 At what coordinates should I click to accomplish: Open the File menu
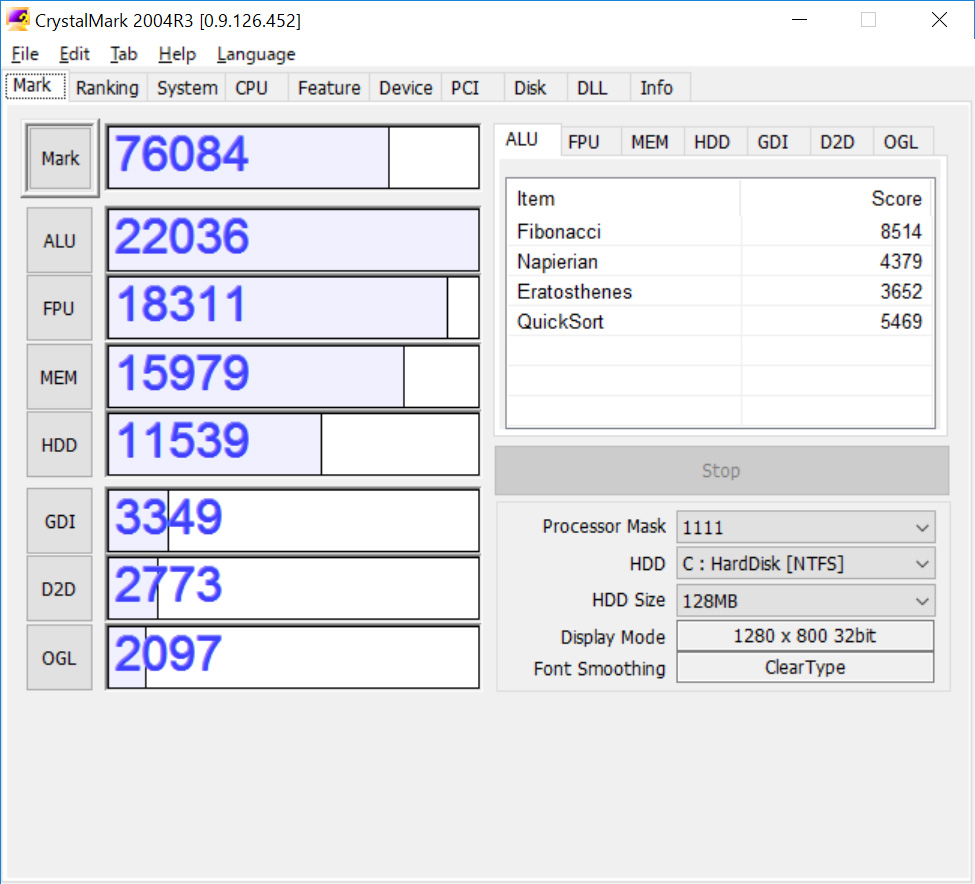(24, 54)
